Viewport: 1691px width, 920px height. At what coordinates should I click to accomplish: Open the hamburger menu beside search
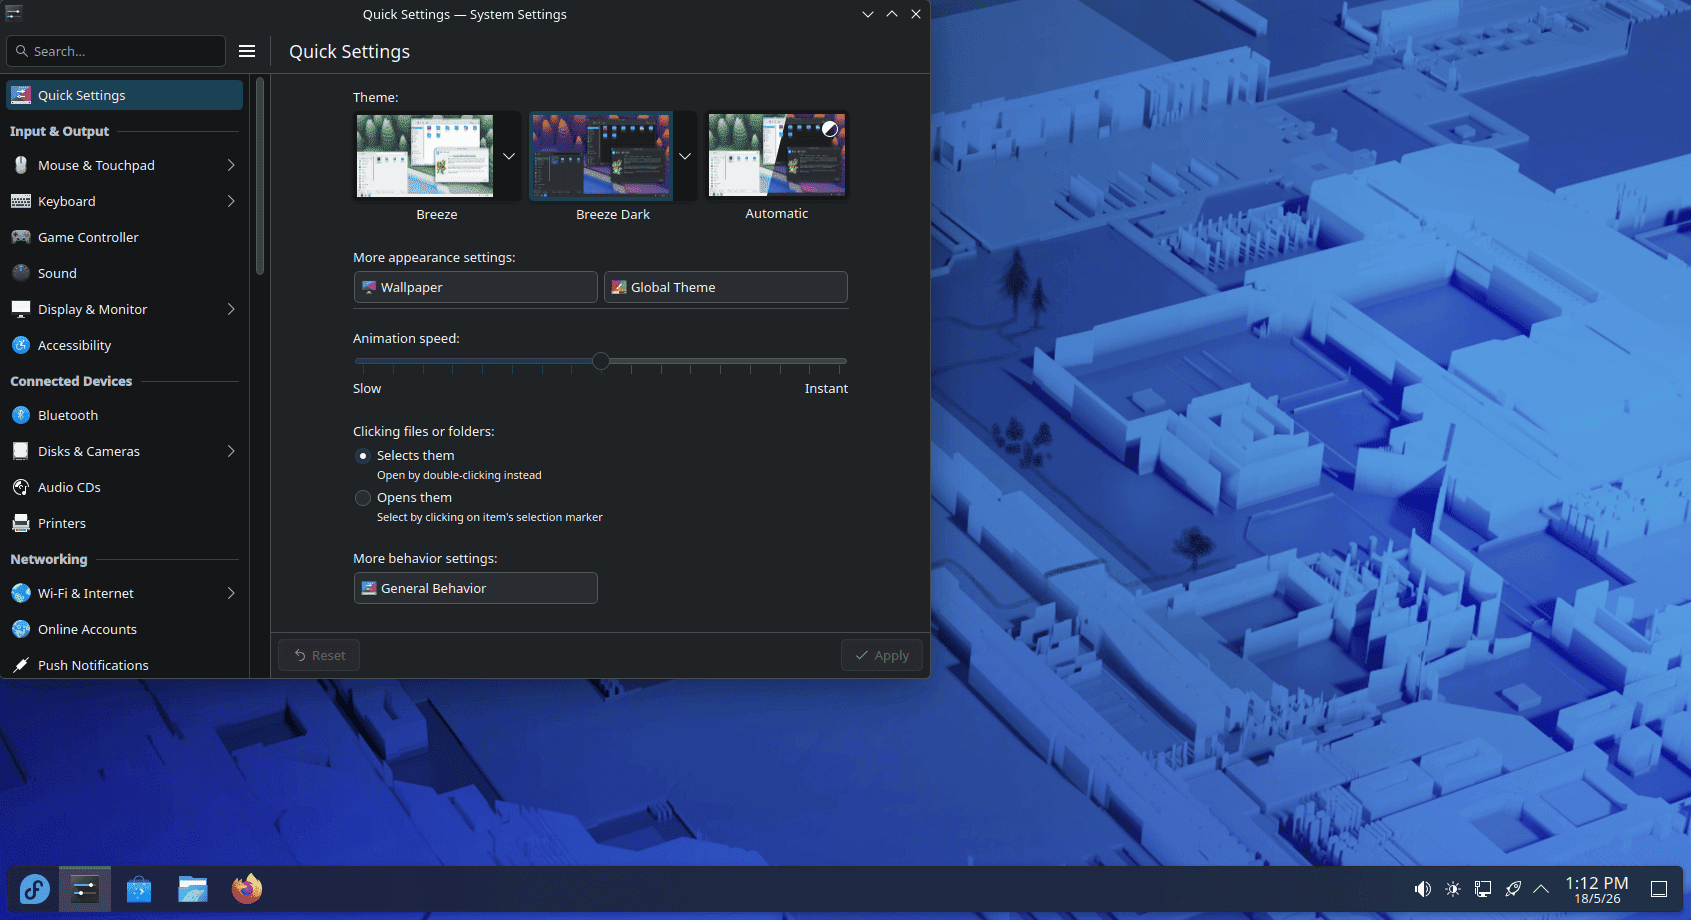pos(247,51)
